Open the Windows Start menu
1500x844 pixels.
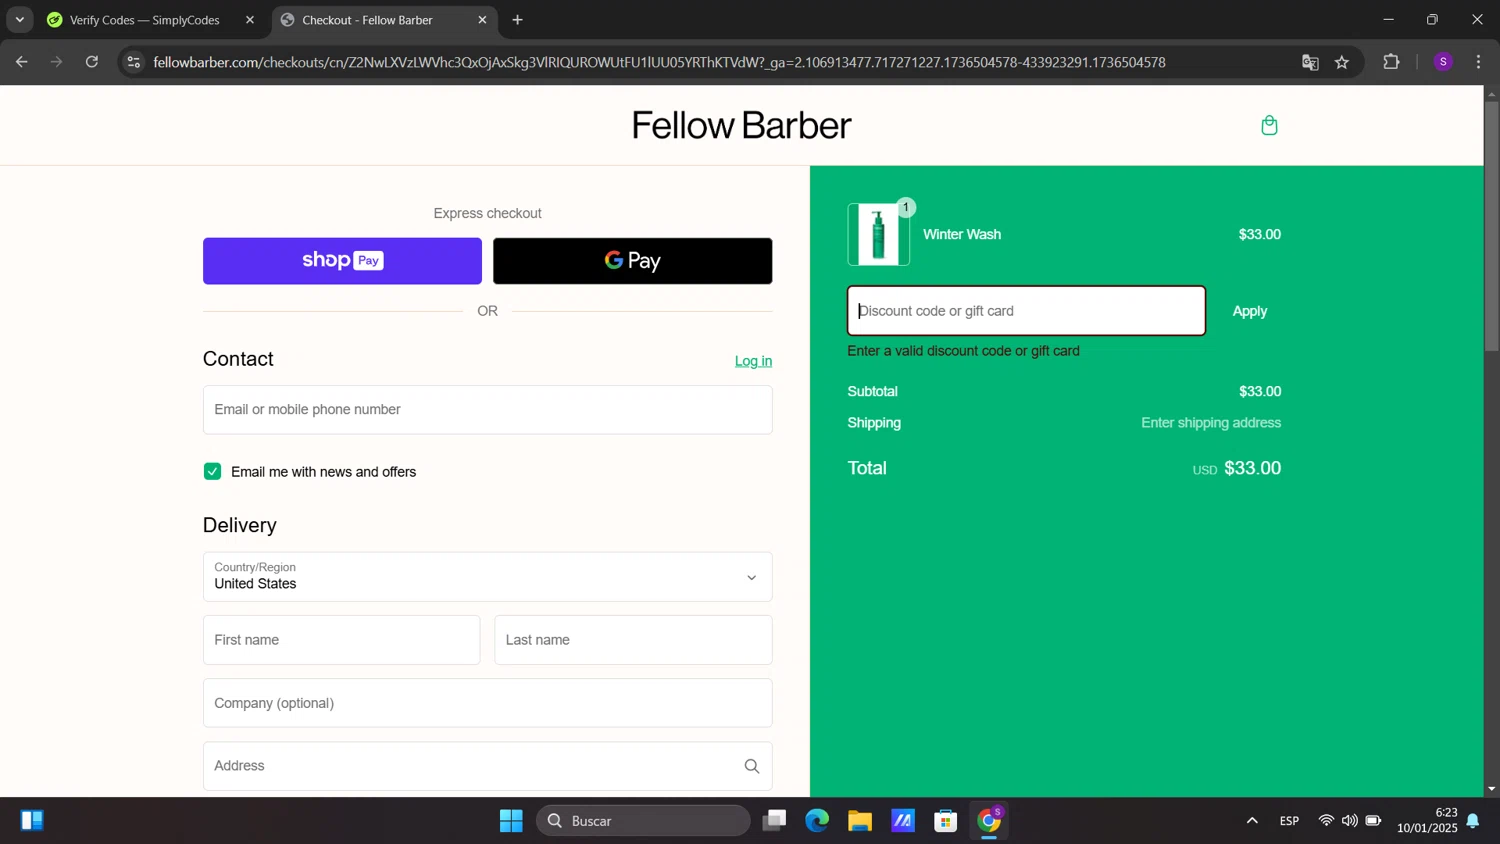tap(511, 821)
